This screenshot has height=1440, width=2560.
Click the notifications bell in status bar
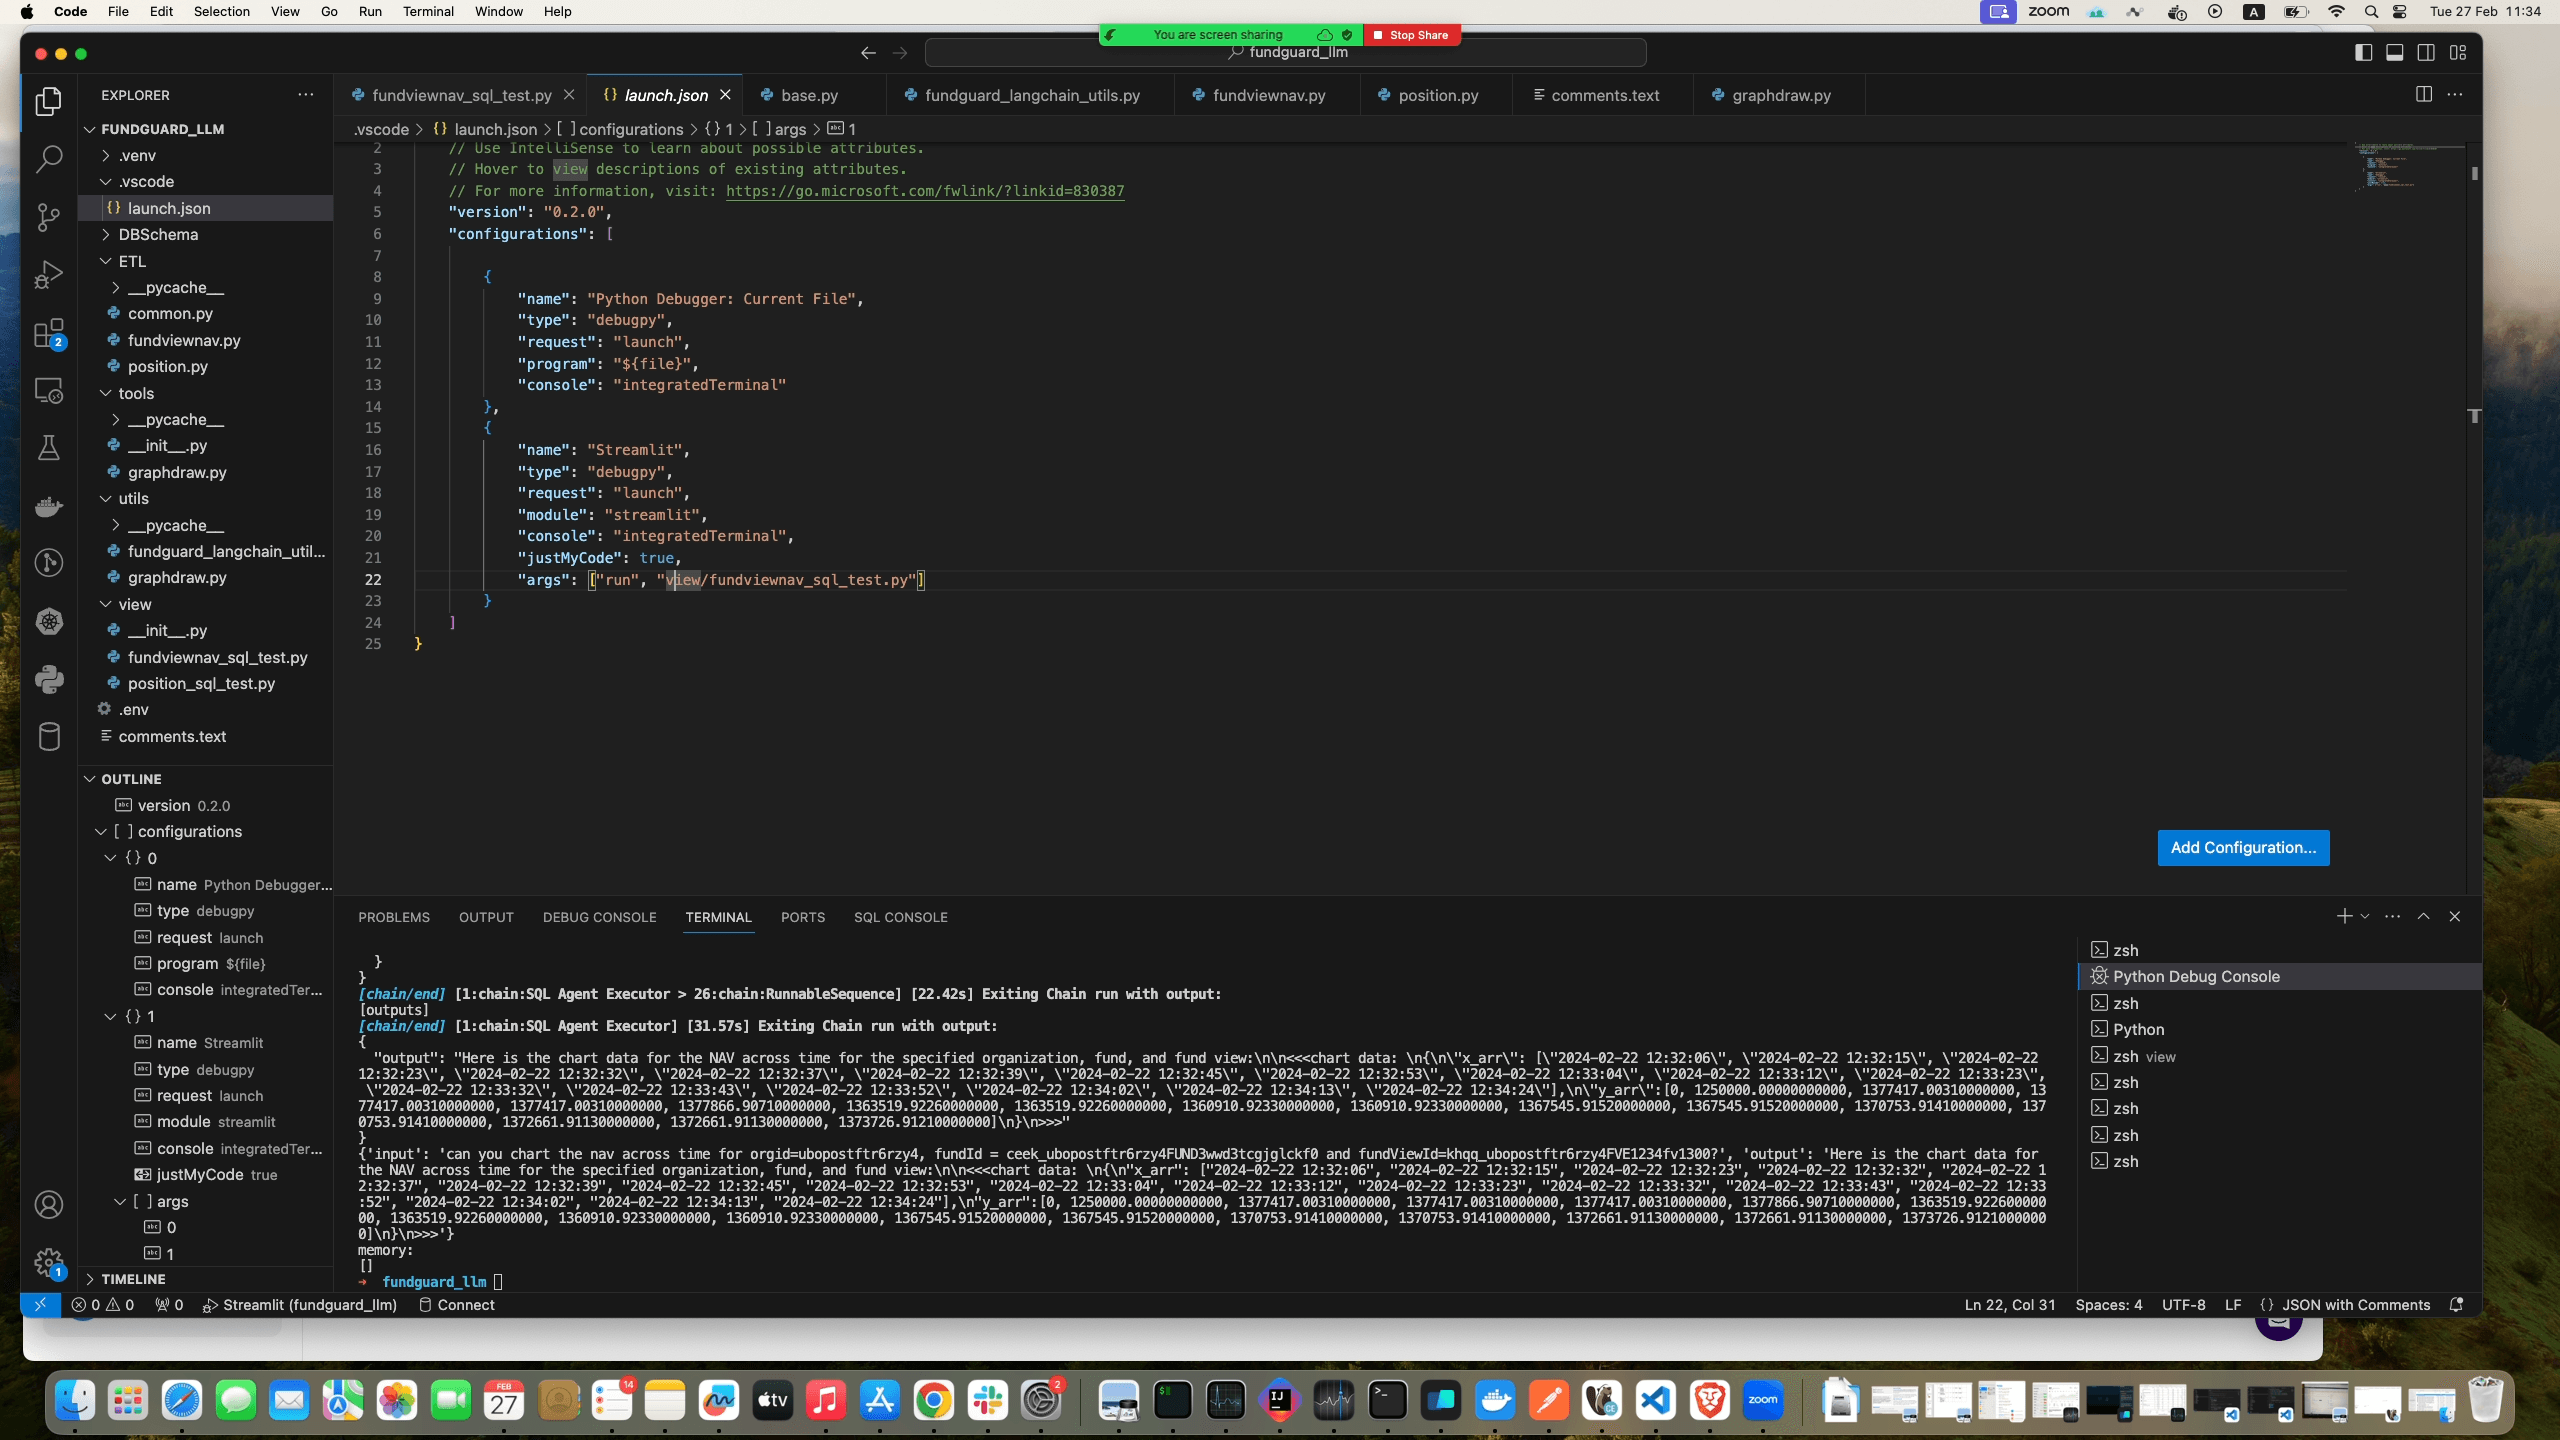point(2456,1304)
